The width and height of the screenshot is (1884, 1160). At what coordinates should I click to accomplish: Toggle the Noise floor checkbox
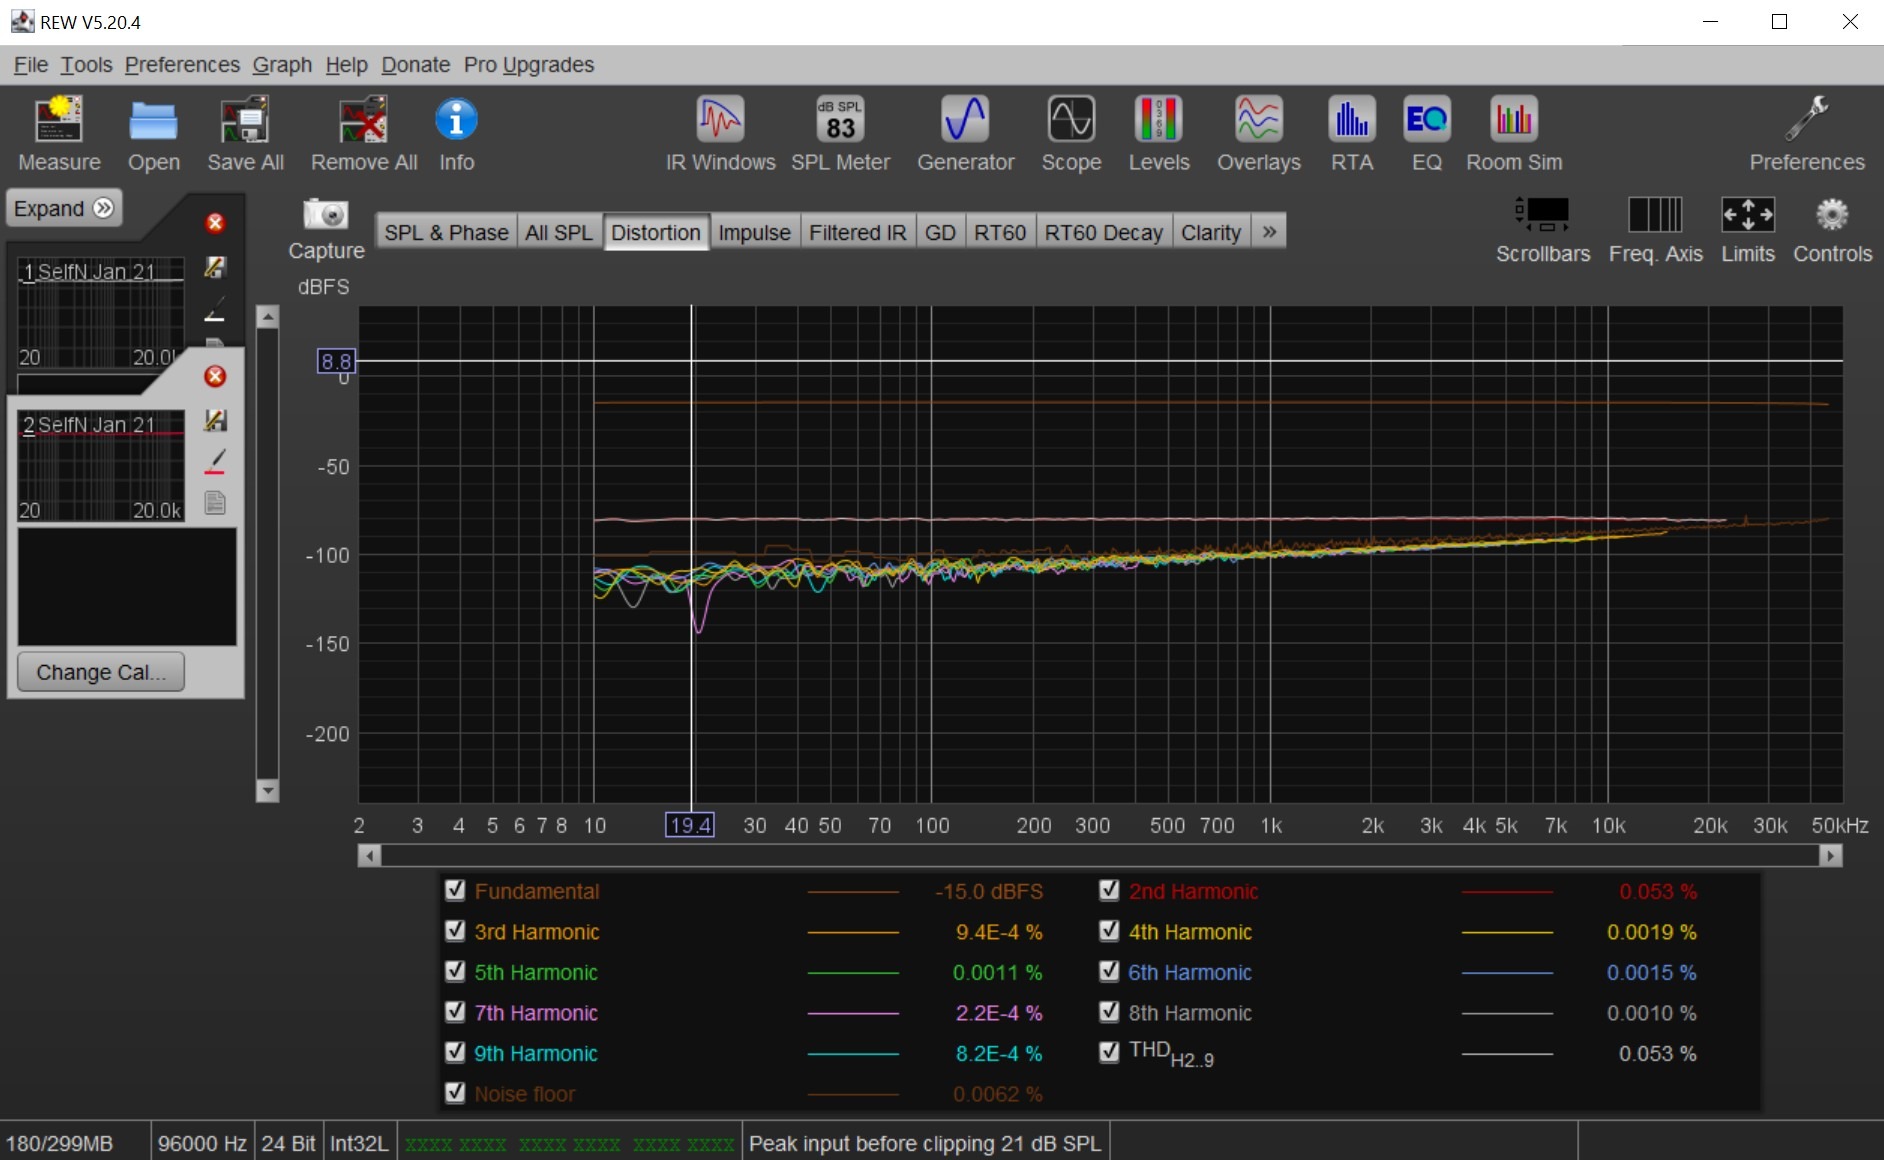pyautogui.click(x=455, y=1093)
